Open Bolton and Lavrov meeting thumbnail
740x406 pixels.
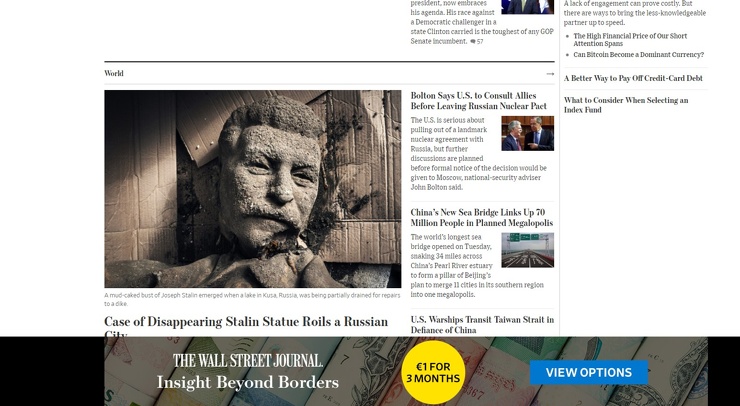coord(528,133)
